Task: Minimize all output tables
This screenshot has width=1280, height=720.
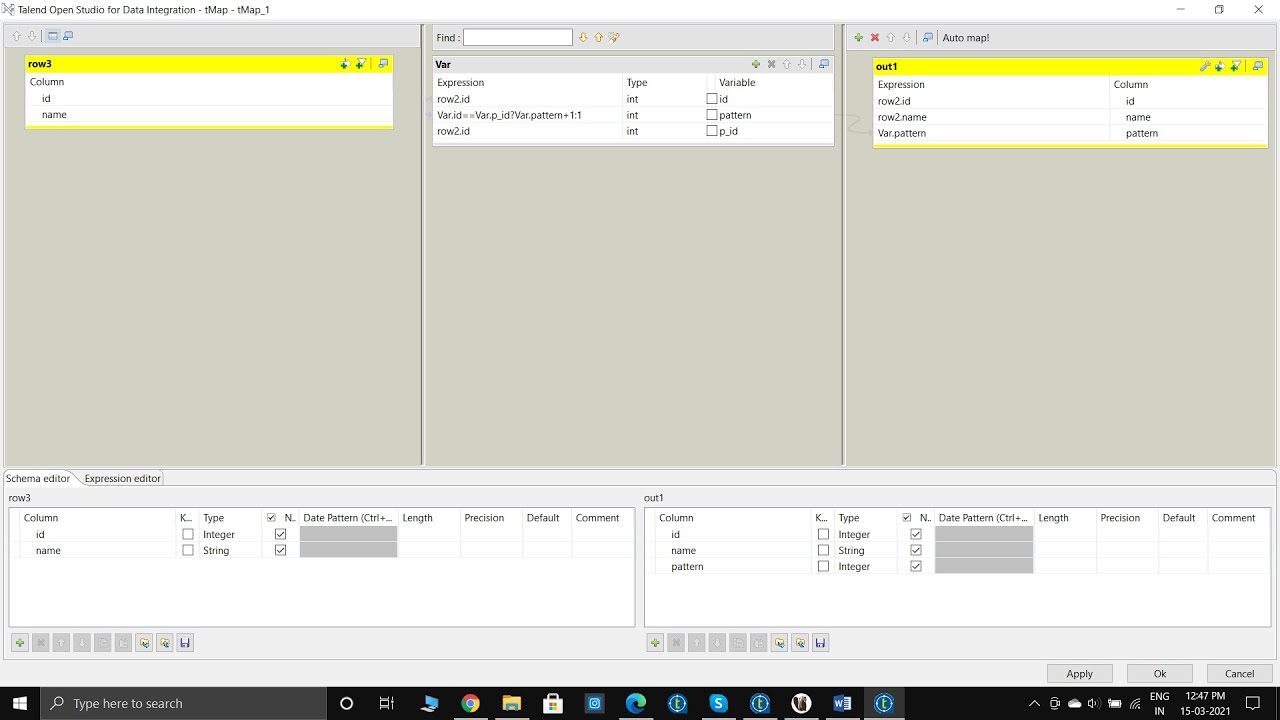Action: coord(927,37)
